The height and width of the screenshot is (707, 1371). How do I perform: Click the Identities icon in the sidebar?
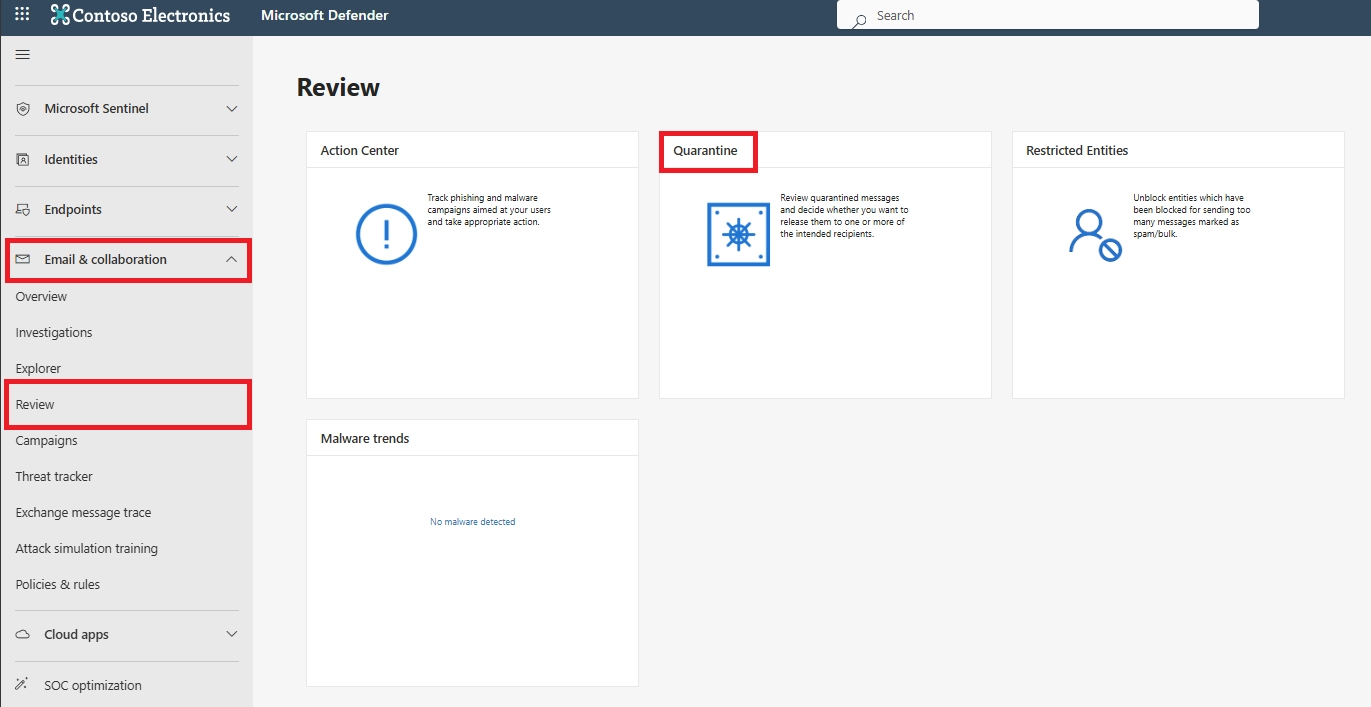[x=21, y=158]
